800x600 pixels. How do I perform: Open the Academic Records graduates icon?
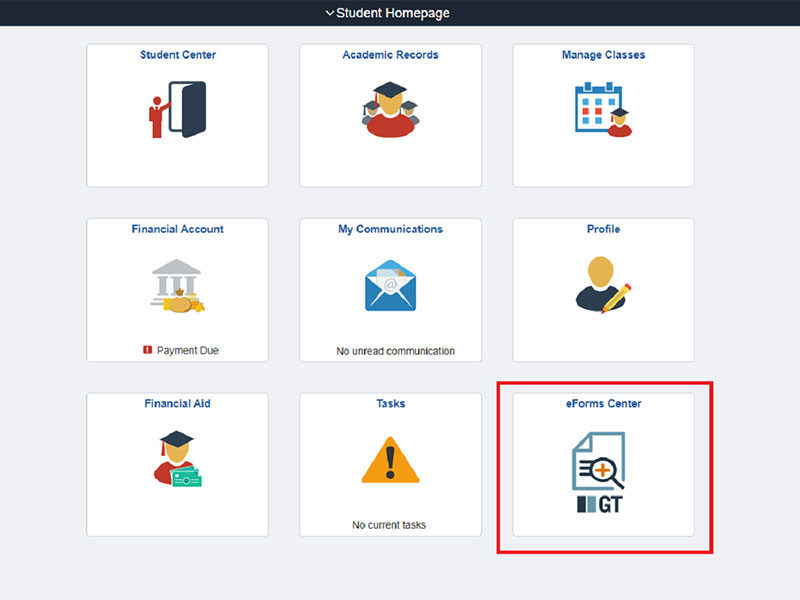(390, 110)
